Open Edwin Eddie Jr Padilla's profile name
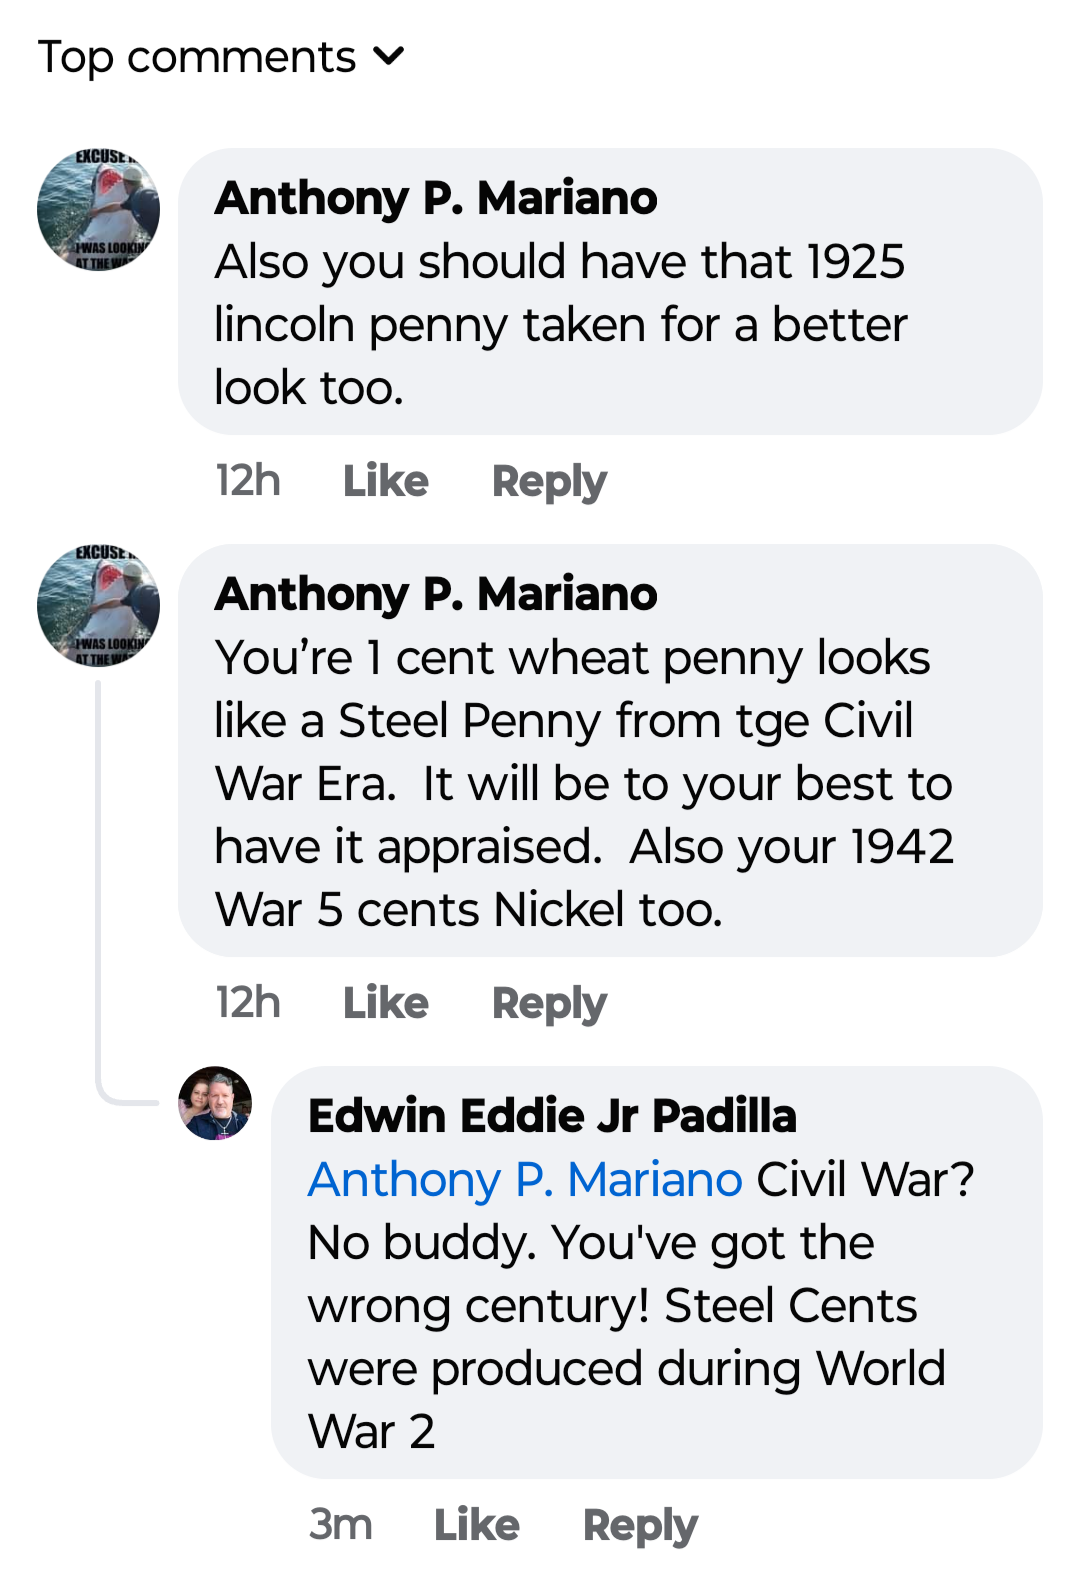The height and width of the screenshot is (1574, 1080). [552, 1116]
